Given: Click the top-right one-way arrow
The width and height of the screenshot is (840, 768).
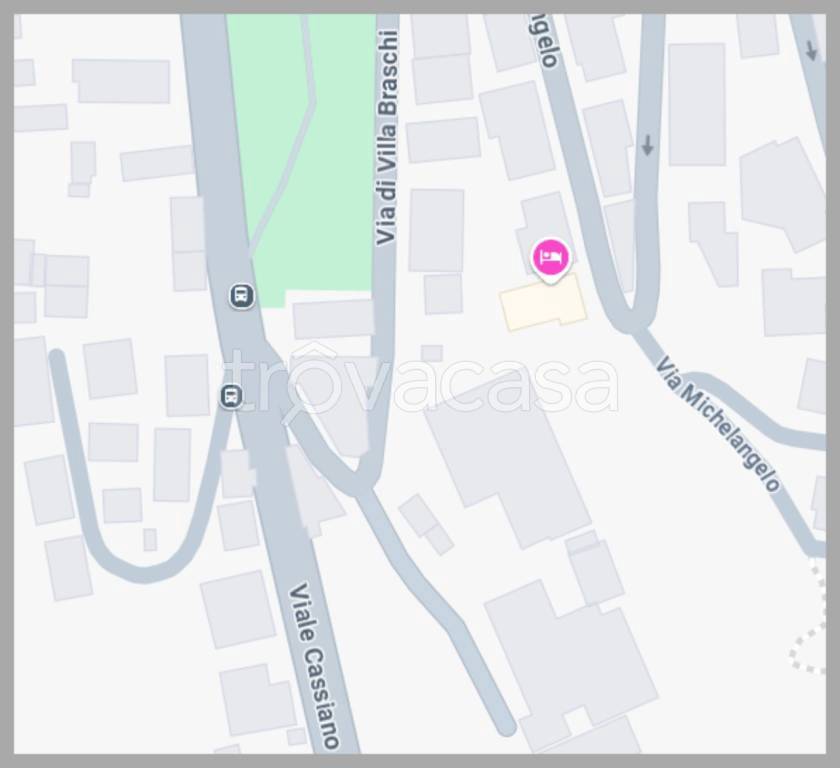Looking at the screenshot, I should pyautogui.click(x=811, y=50).
